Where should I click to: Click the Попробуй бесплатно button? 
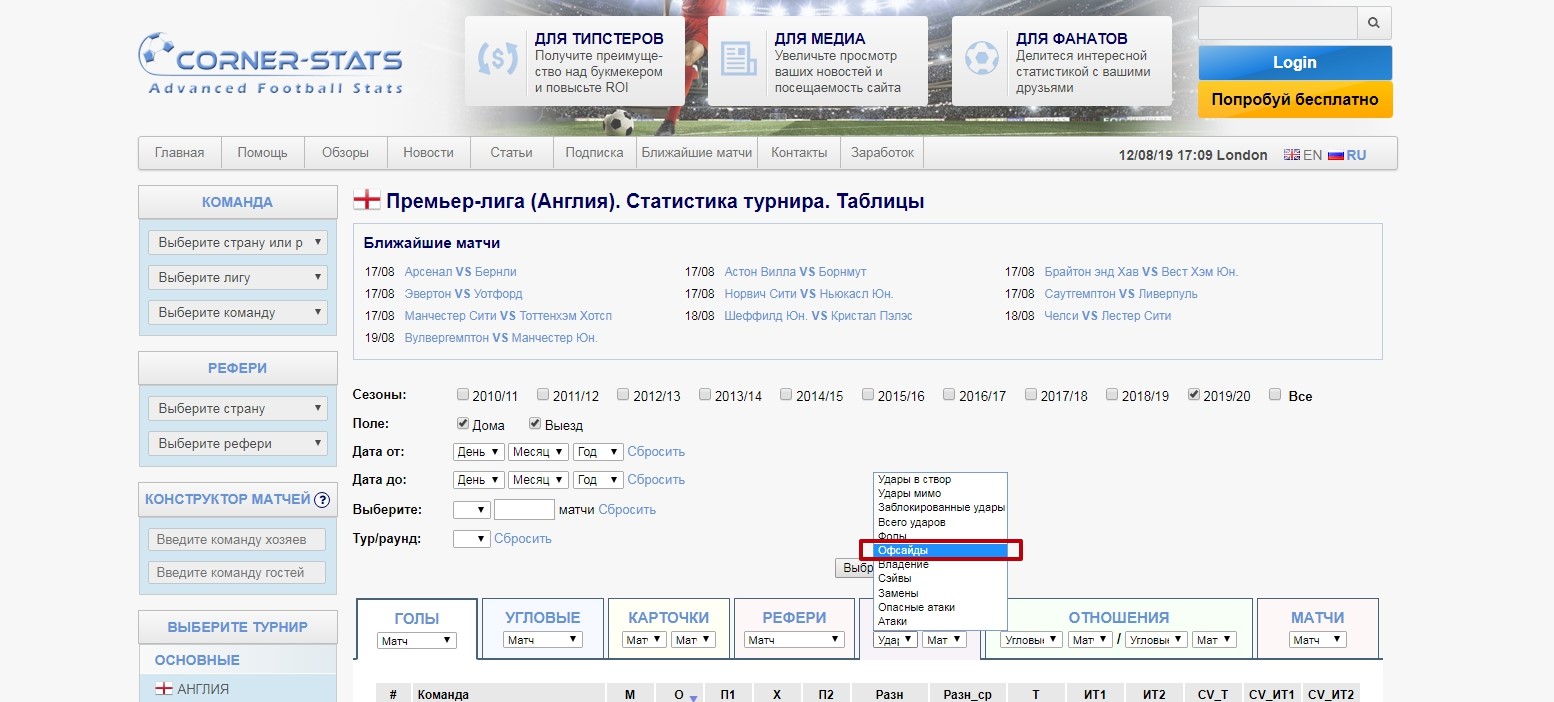(x=1295, y=100)
